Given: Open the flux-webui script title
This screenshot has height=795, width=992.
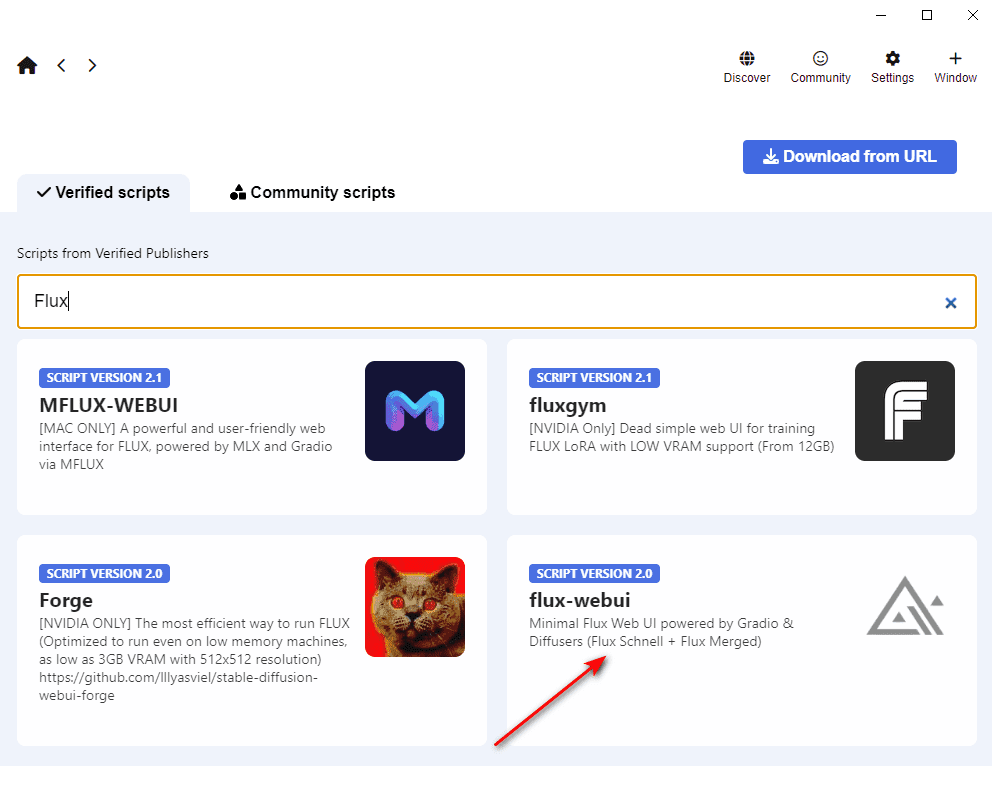Looking at the screenshot, I should tap(580, 600).
